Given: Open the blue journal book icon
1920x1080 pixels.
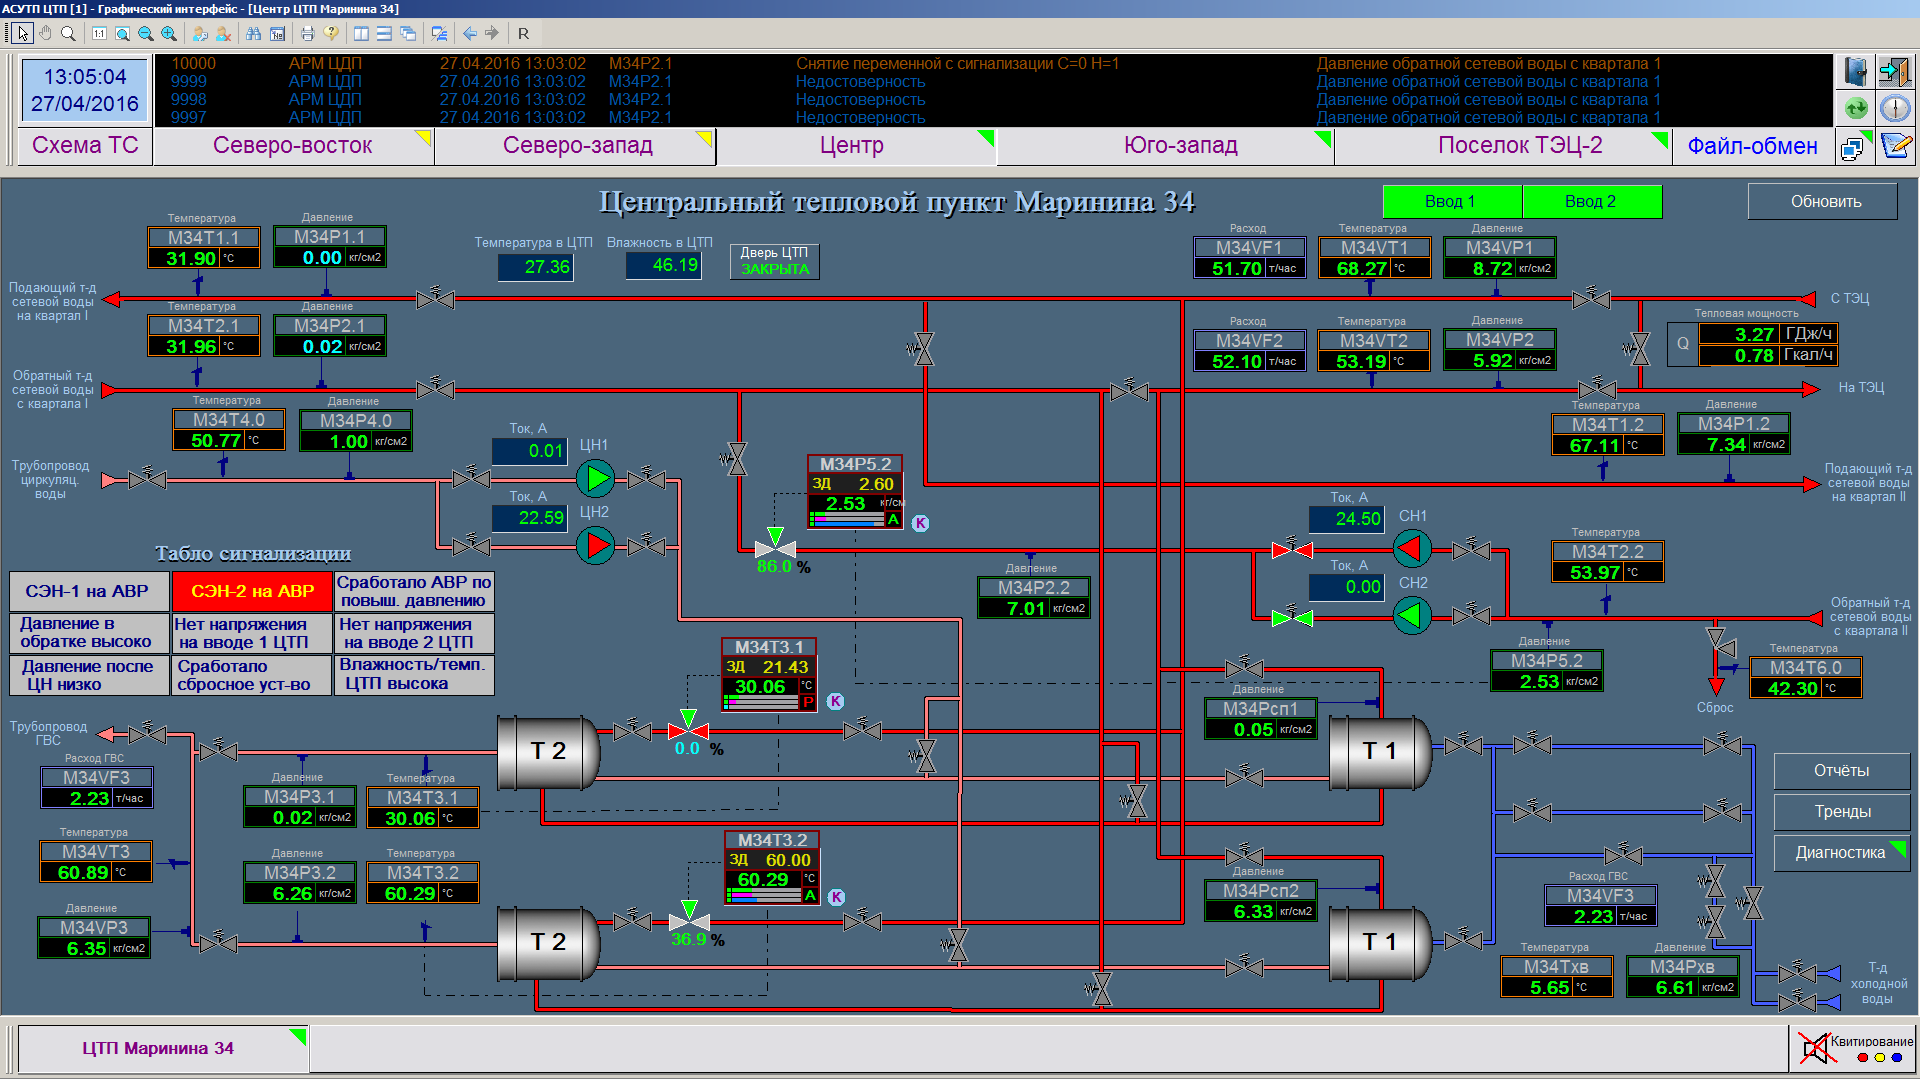Looking at the screenshot, I should click(1856, 72).
